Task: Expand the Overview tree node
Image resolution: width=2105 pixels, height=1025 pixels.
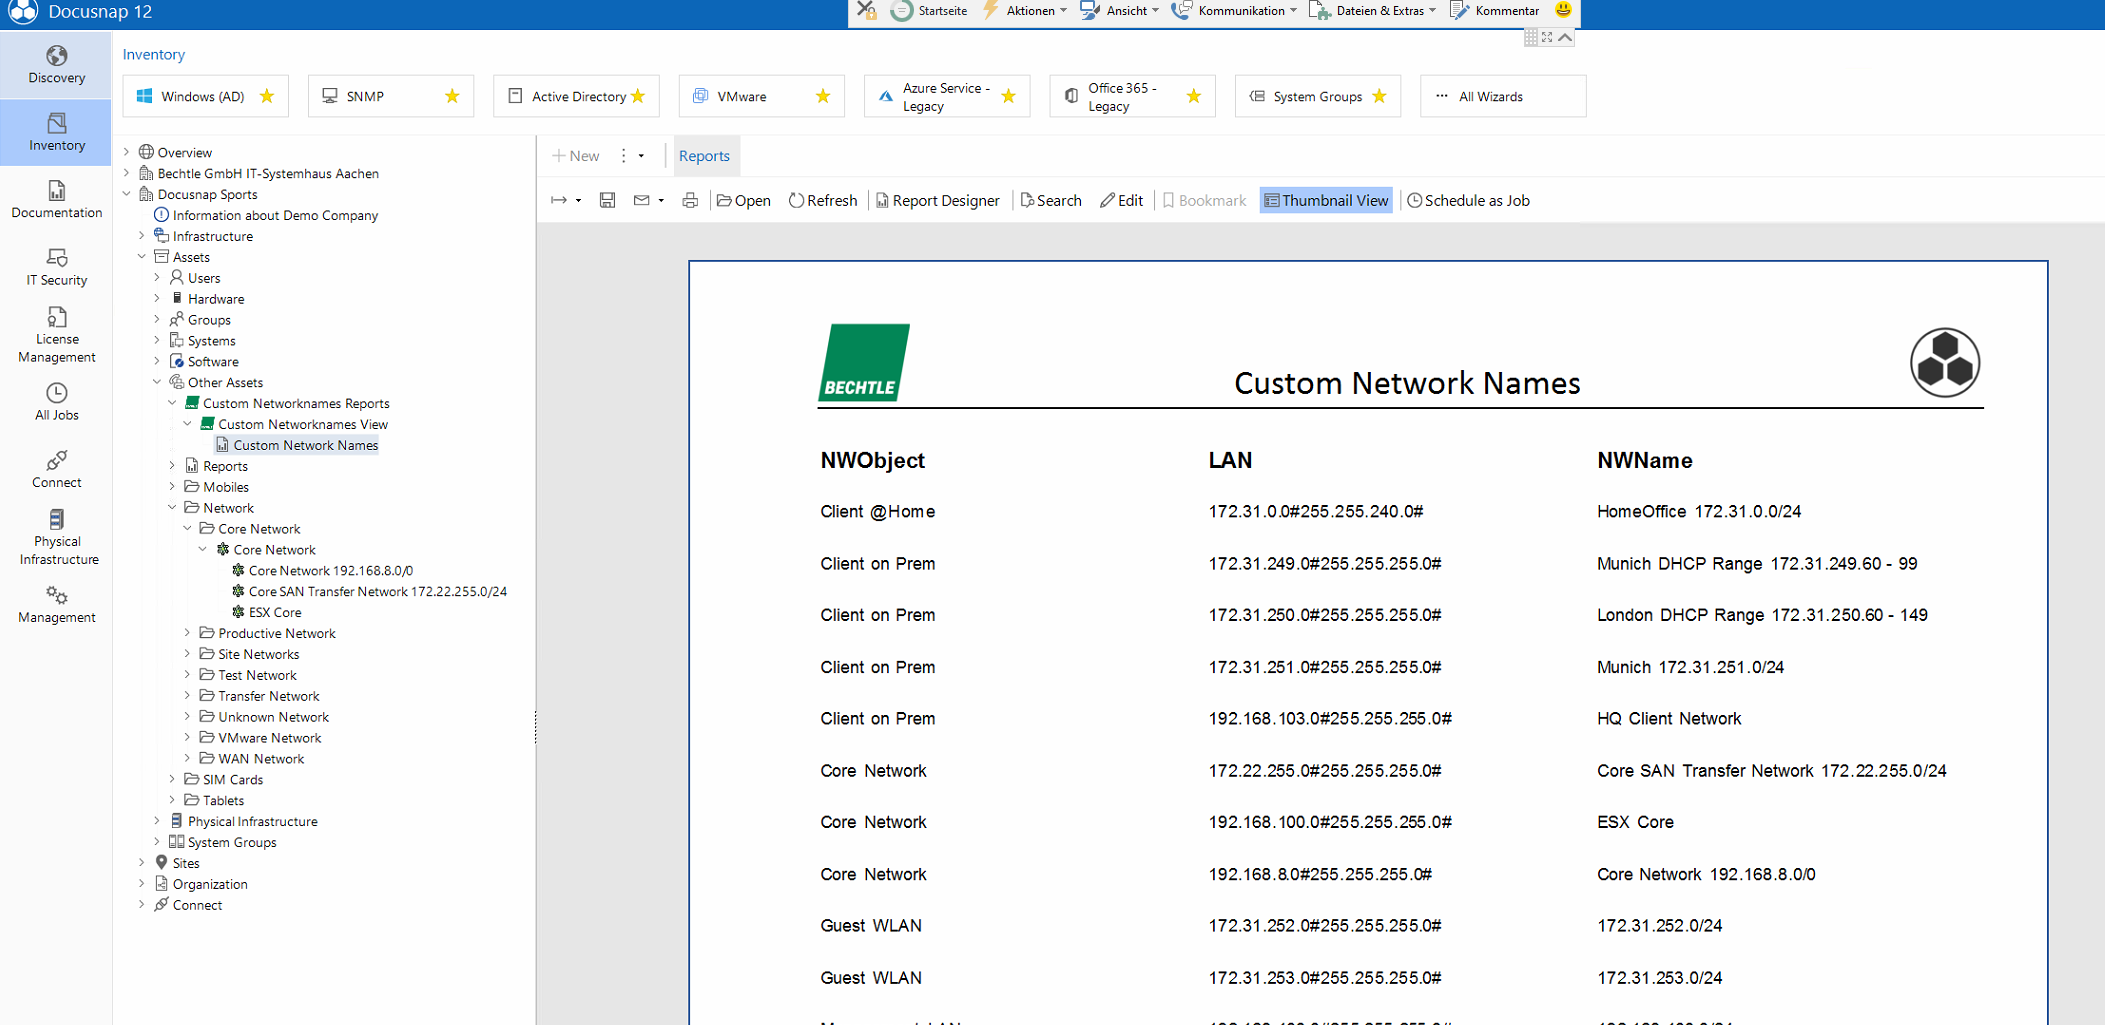Action: pyautogui.click(x=127, y=152)
